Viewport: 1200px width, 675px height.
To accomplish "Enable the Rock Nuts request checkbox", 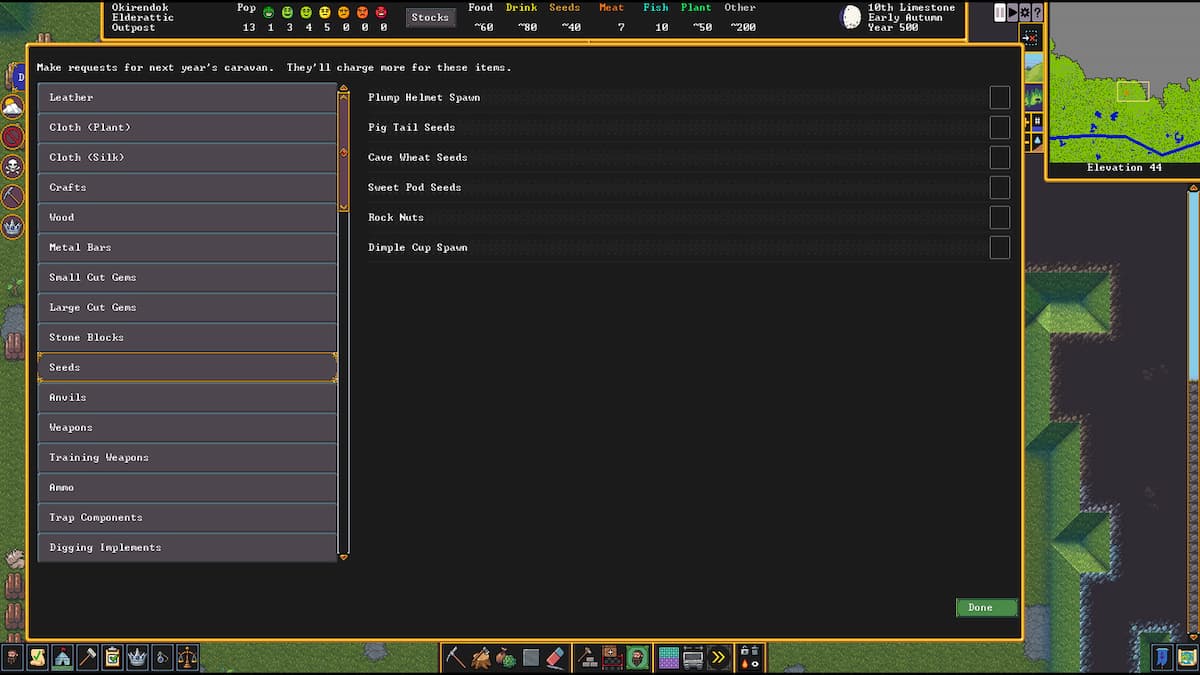I will click(x=999, y=217).
